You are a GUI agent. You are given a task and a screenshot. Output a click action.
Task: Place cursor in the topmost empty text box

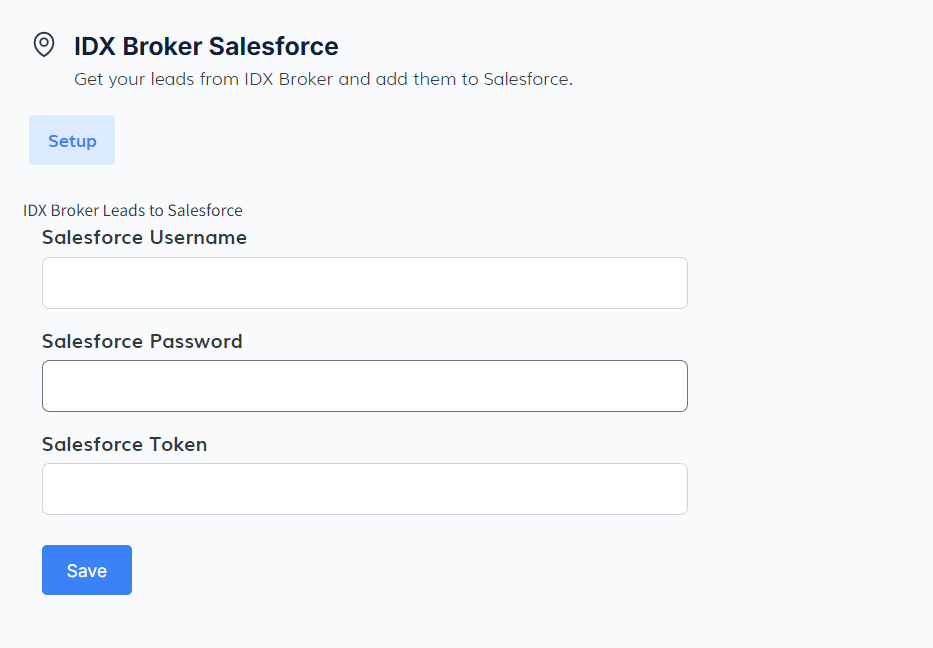coord(364,283)
